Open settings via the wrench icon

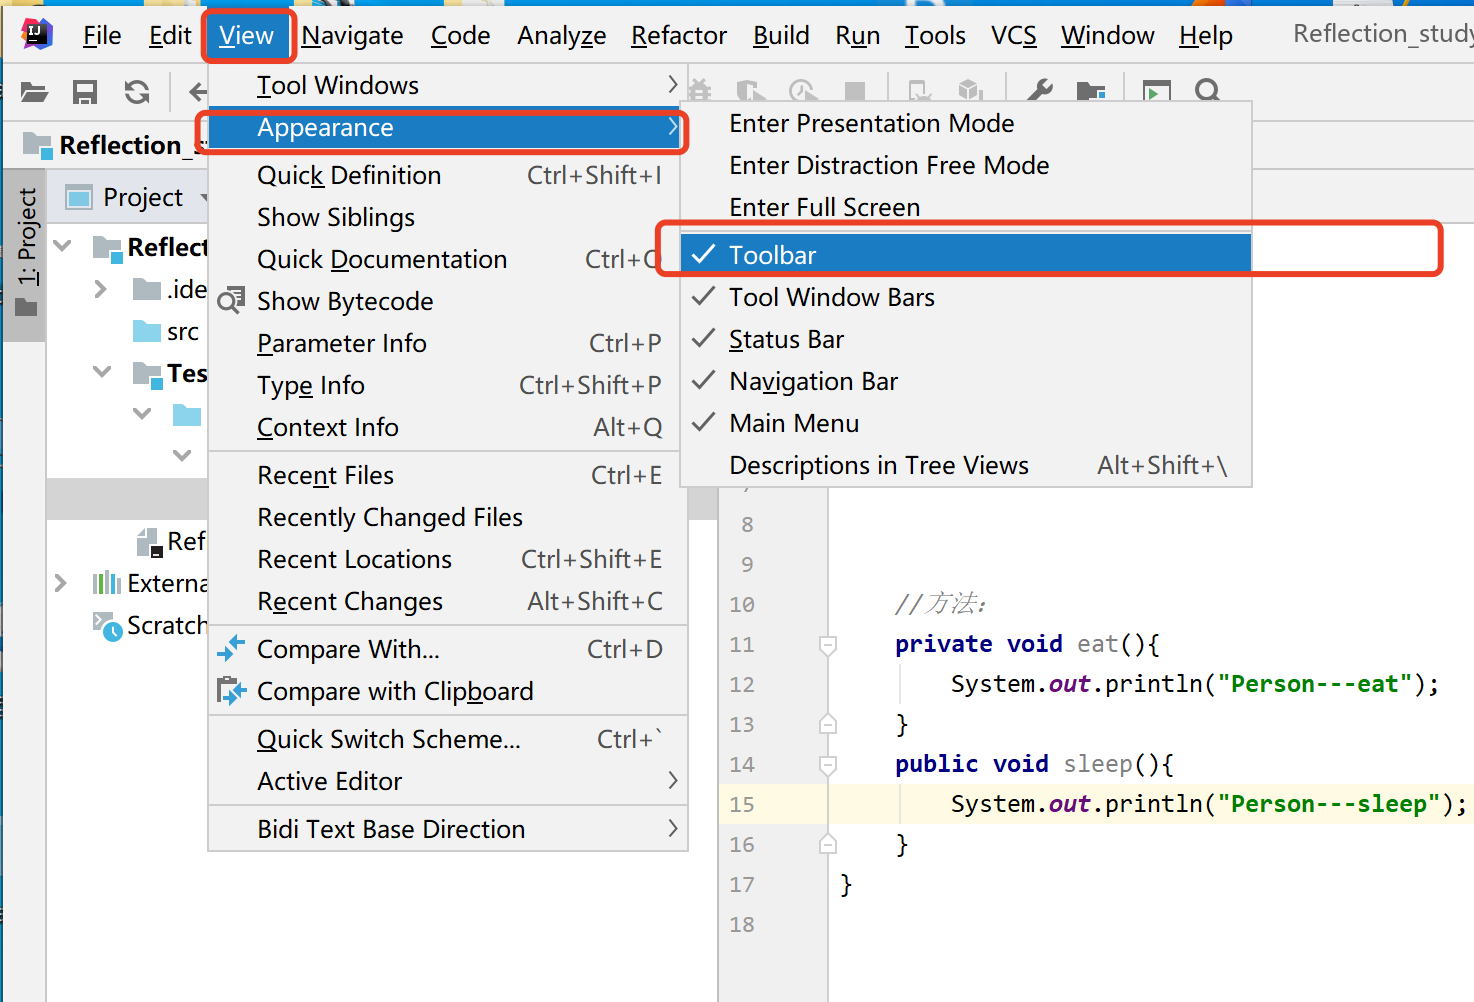point(1040,92)
